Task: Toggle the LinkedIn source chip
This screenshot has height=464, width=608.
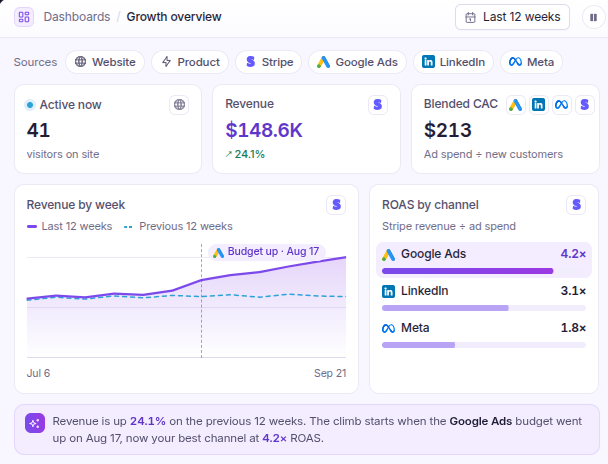Action: click(453, 62)
